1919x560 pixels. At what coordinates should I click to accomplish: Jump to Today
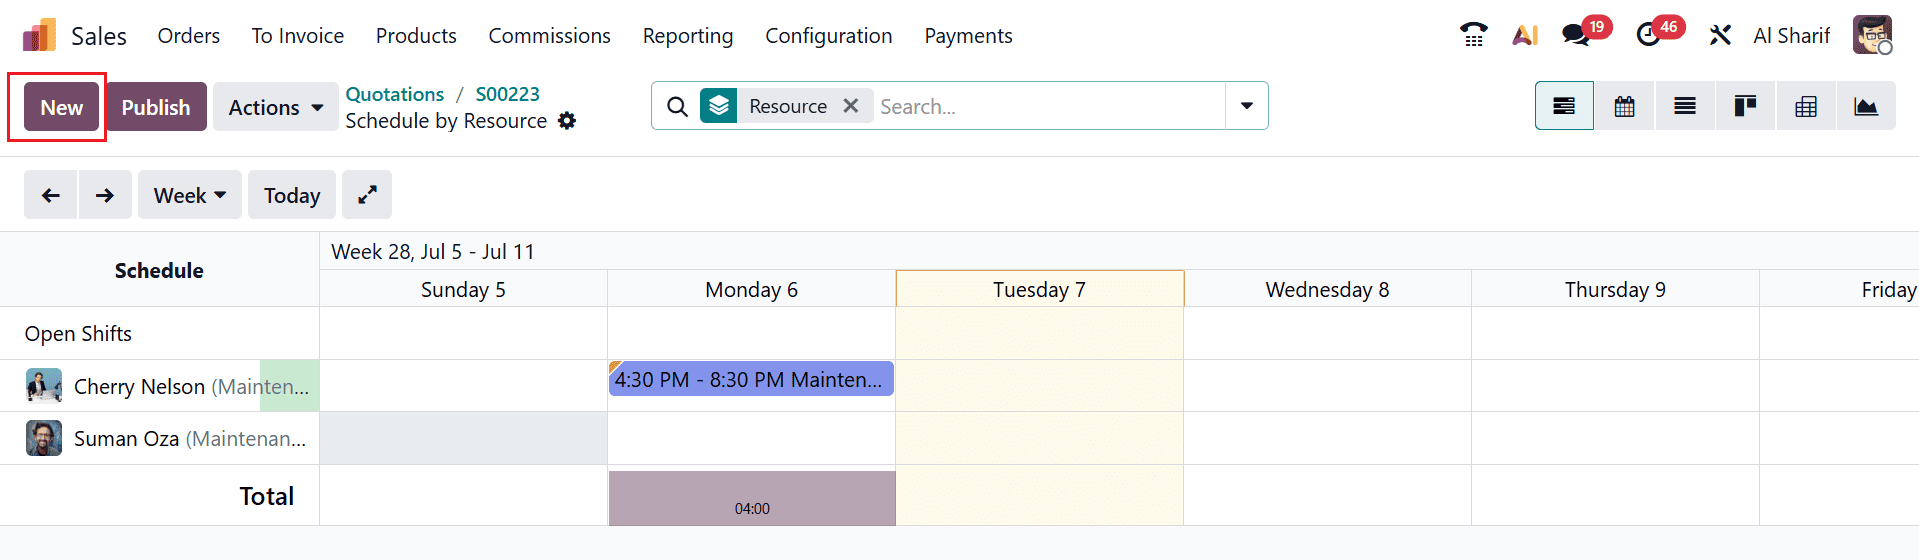292,195
